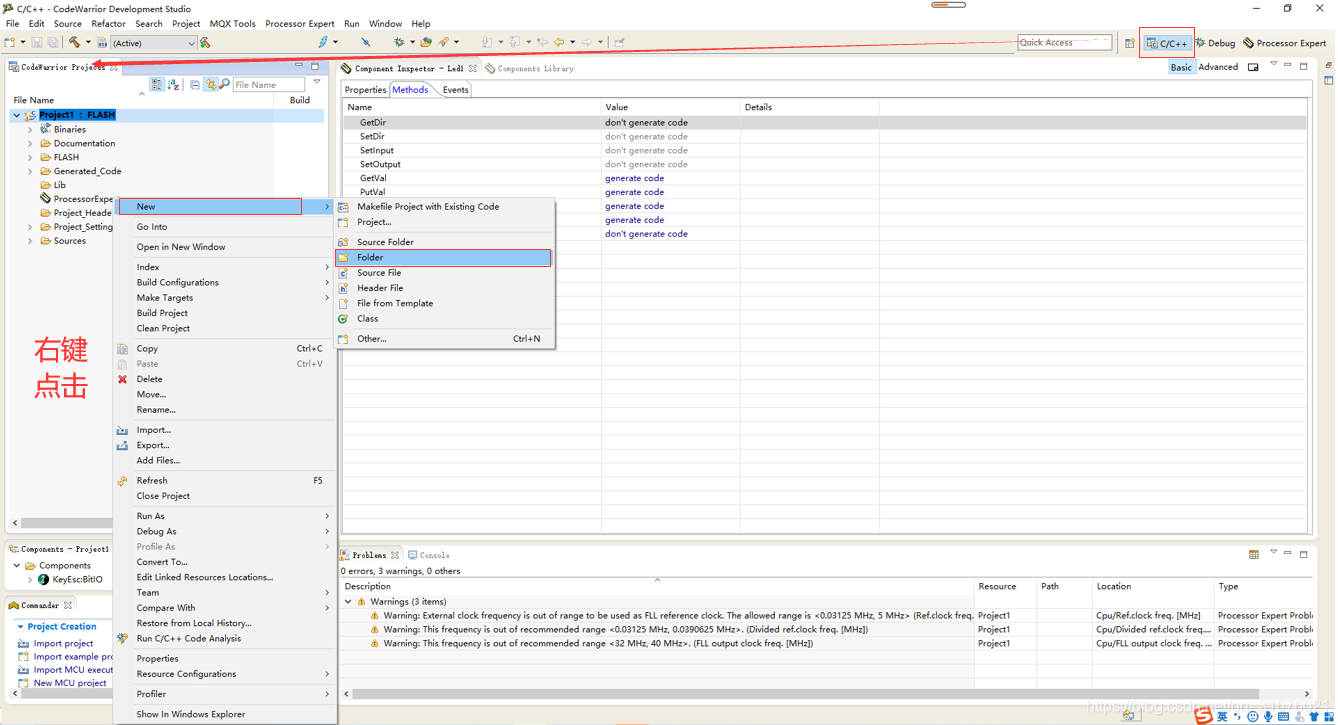Open the projects panel view menu triangle
This screenshot has height=725, width=1338.
pos(317,83)
